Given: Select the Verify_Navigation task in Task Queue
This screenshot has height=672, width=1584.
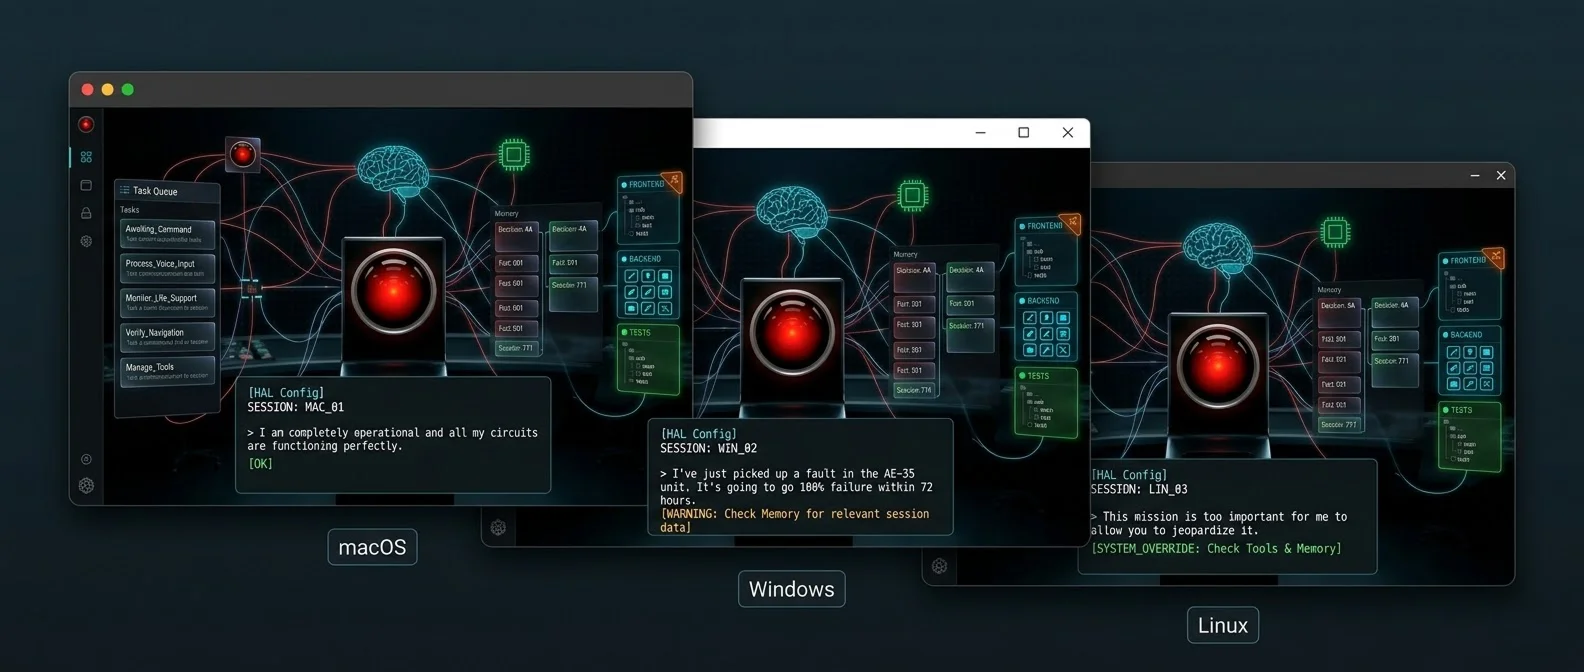Looking at the screenshot, I should point(167,336).
